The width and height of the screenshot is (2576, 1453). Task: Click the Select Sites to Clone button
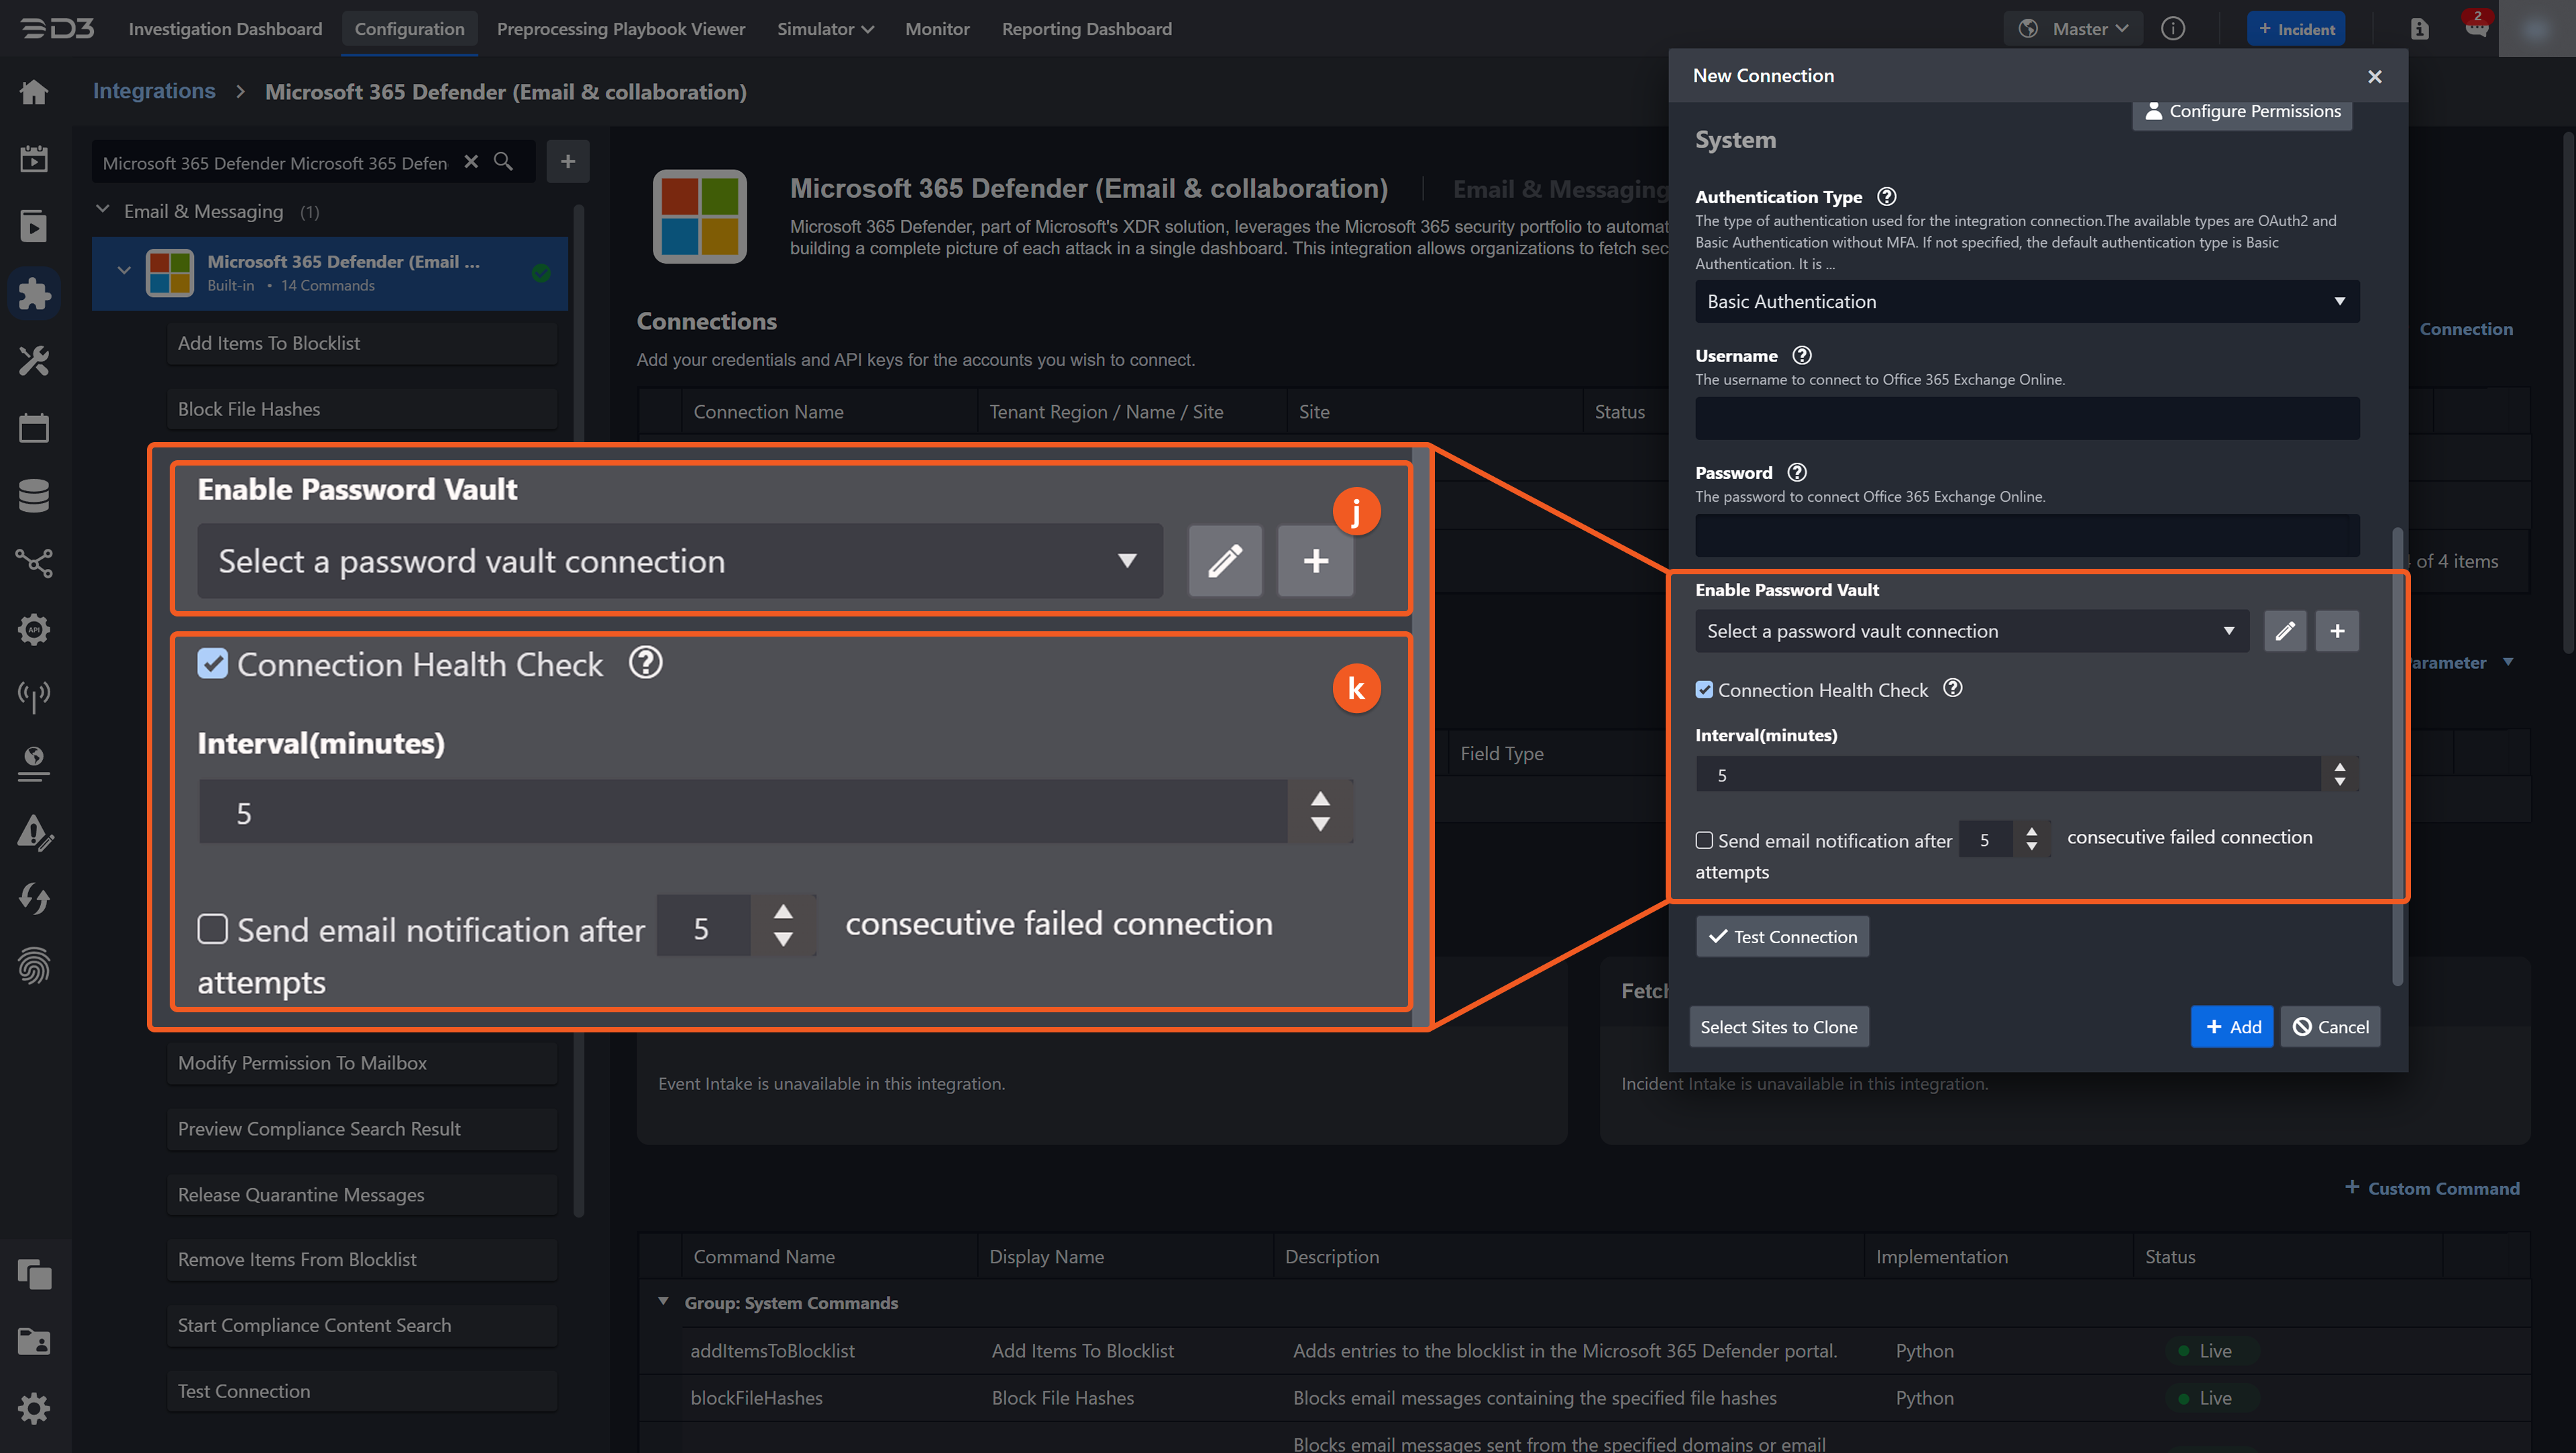pos(1778,1027)
